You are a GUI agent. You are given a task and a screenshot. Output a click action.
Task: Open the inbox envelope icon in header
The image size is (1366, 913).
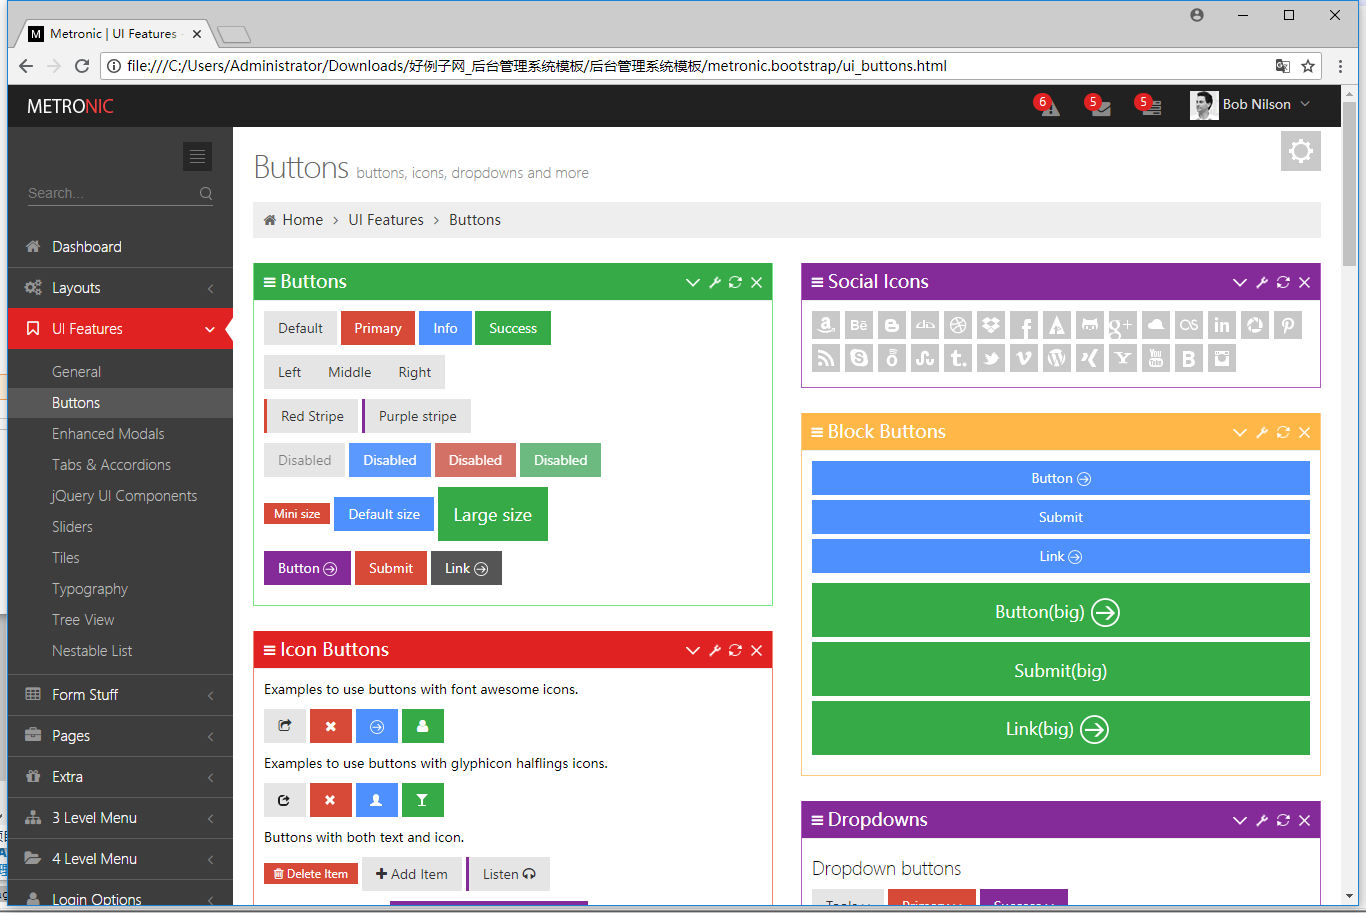click(x=1100, y=106)
